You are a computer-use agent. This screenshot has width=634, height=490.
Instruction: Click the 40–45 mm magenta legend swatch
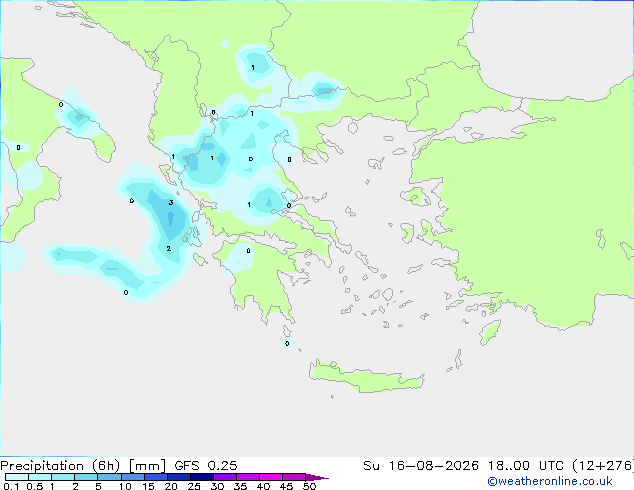[x=271, y=477]
